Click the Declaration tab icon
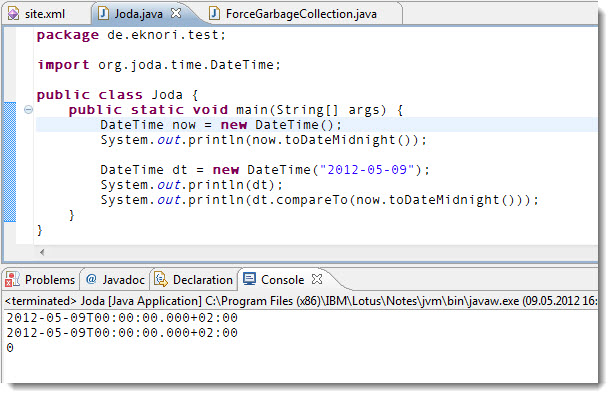The image size is (613, 398). [161, 280]
